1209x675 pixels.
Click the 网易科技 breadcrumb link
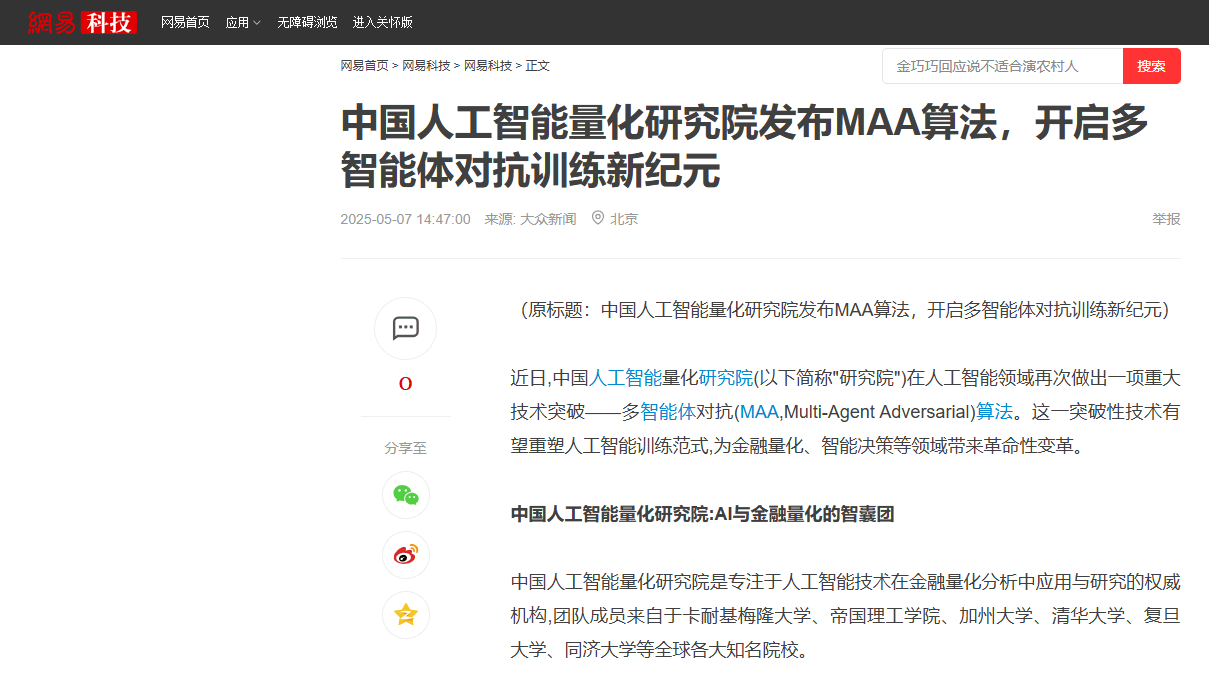point(427,65)
